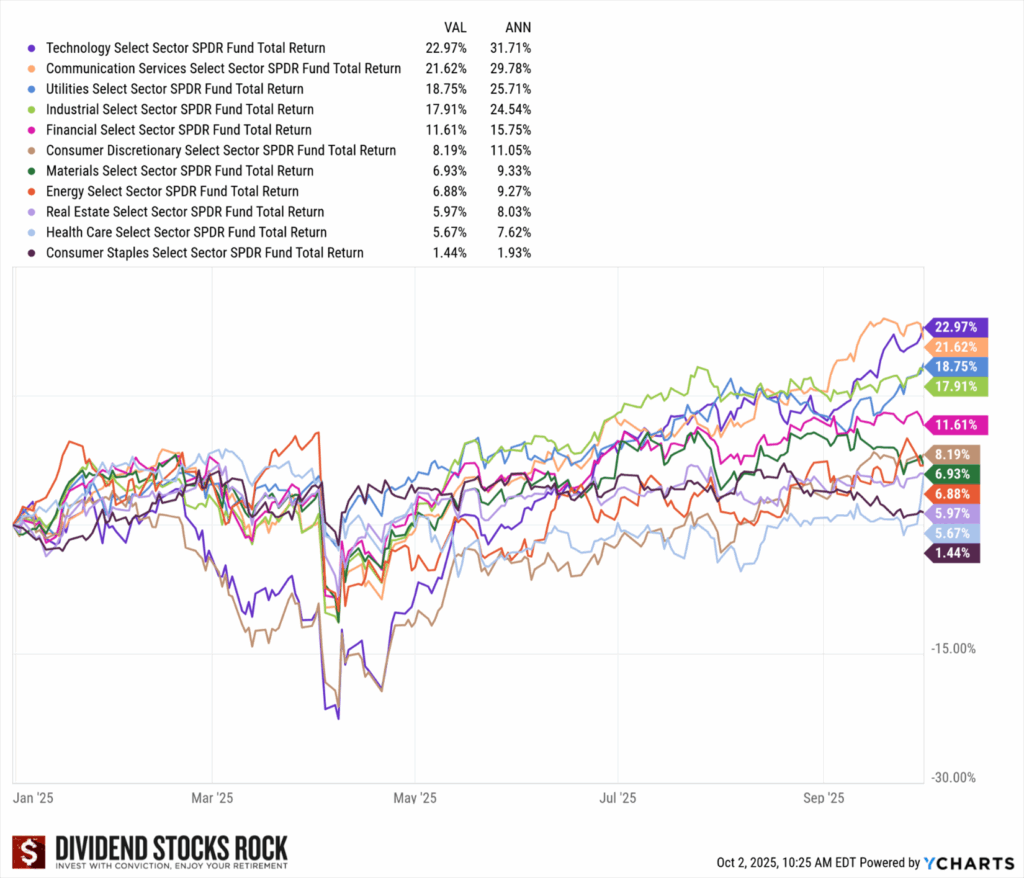The width and height of the screenshot is (1024, 878).
Task: Click the purple Technology legend dot
Action: point(34,48)
